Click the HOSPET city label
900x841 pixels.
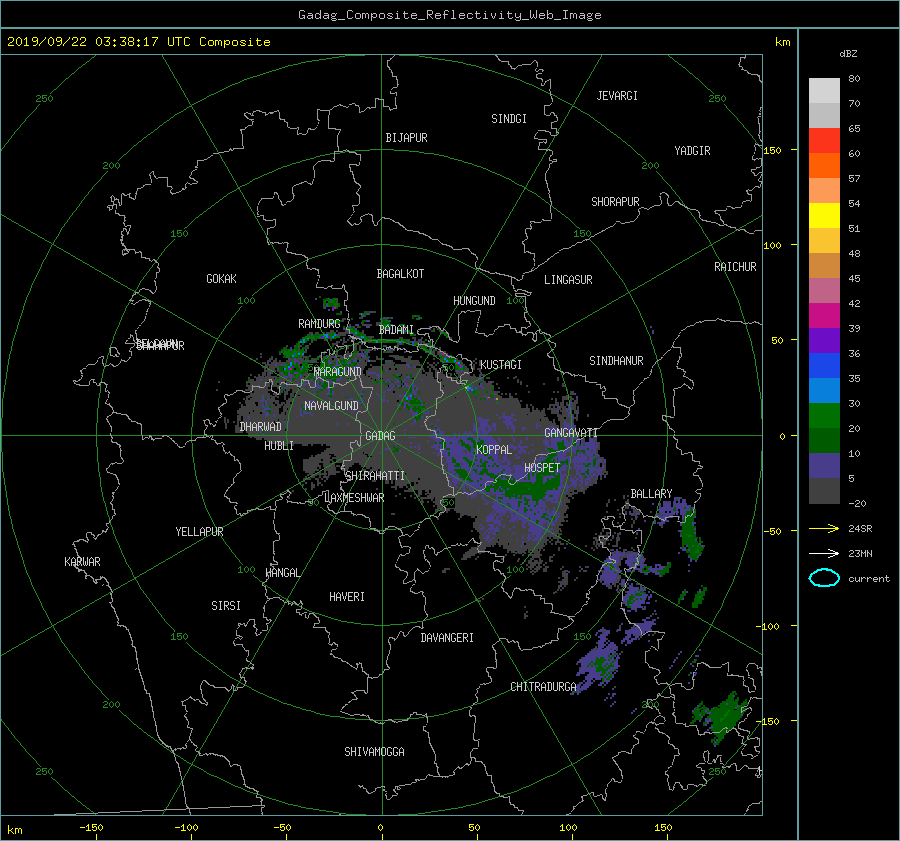(x=542, y=468)
